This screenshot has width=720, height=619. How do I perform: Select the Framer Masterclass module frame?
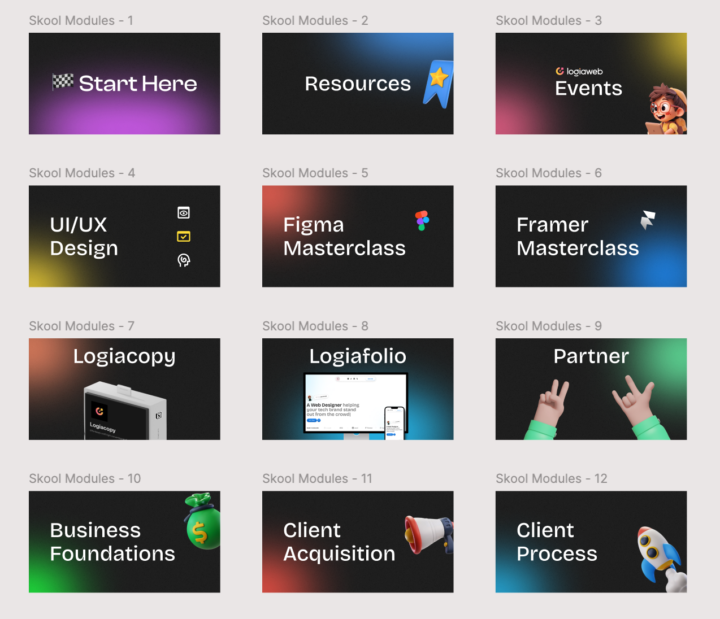[591, 236]
